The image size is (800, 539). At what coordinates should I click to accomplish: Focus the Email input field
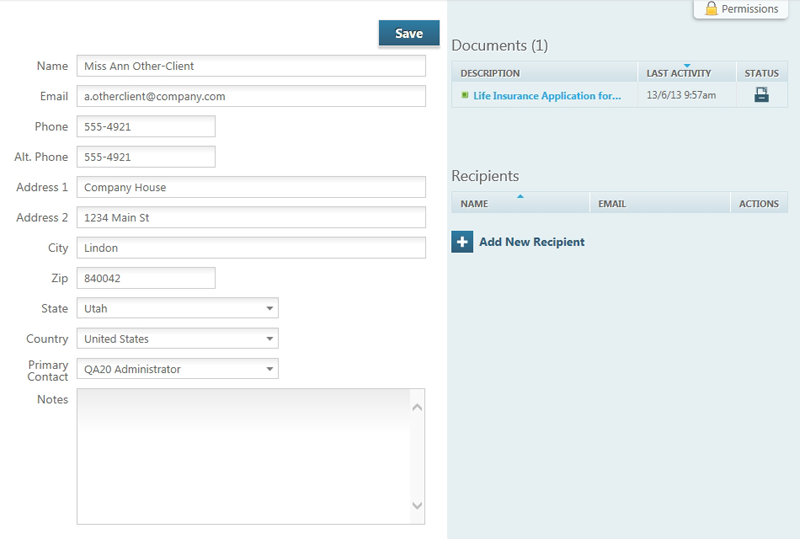pyautogui.click(x=250, y=96)
